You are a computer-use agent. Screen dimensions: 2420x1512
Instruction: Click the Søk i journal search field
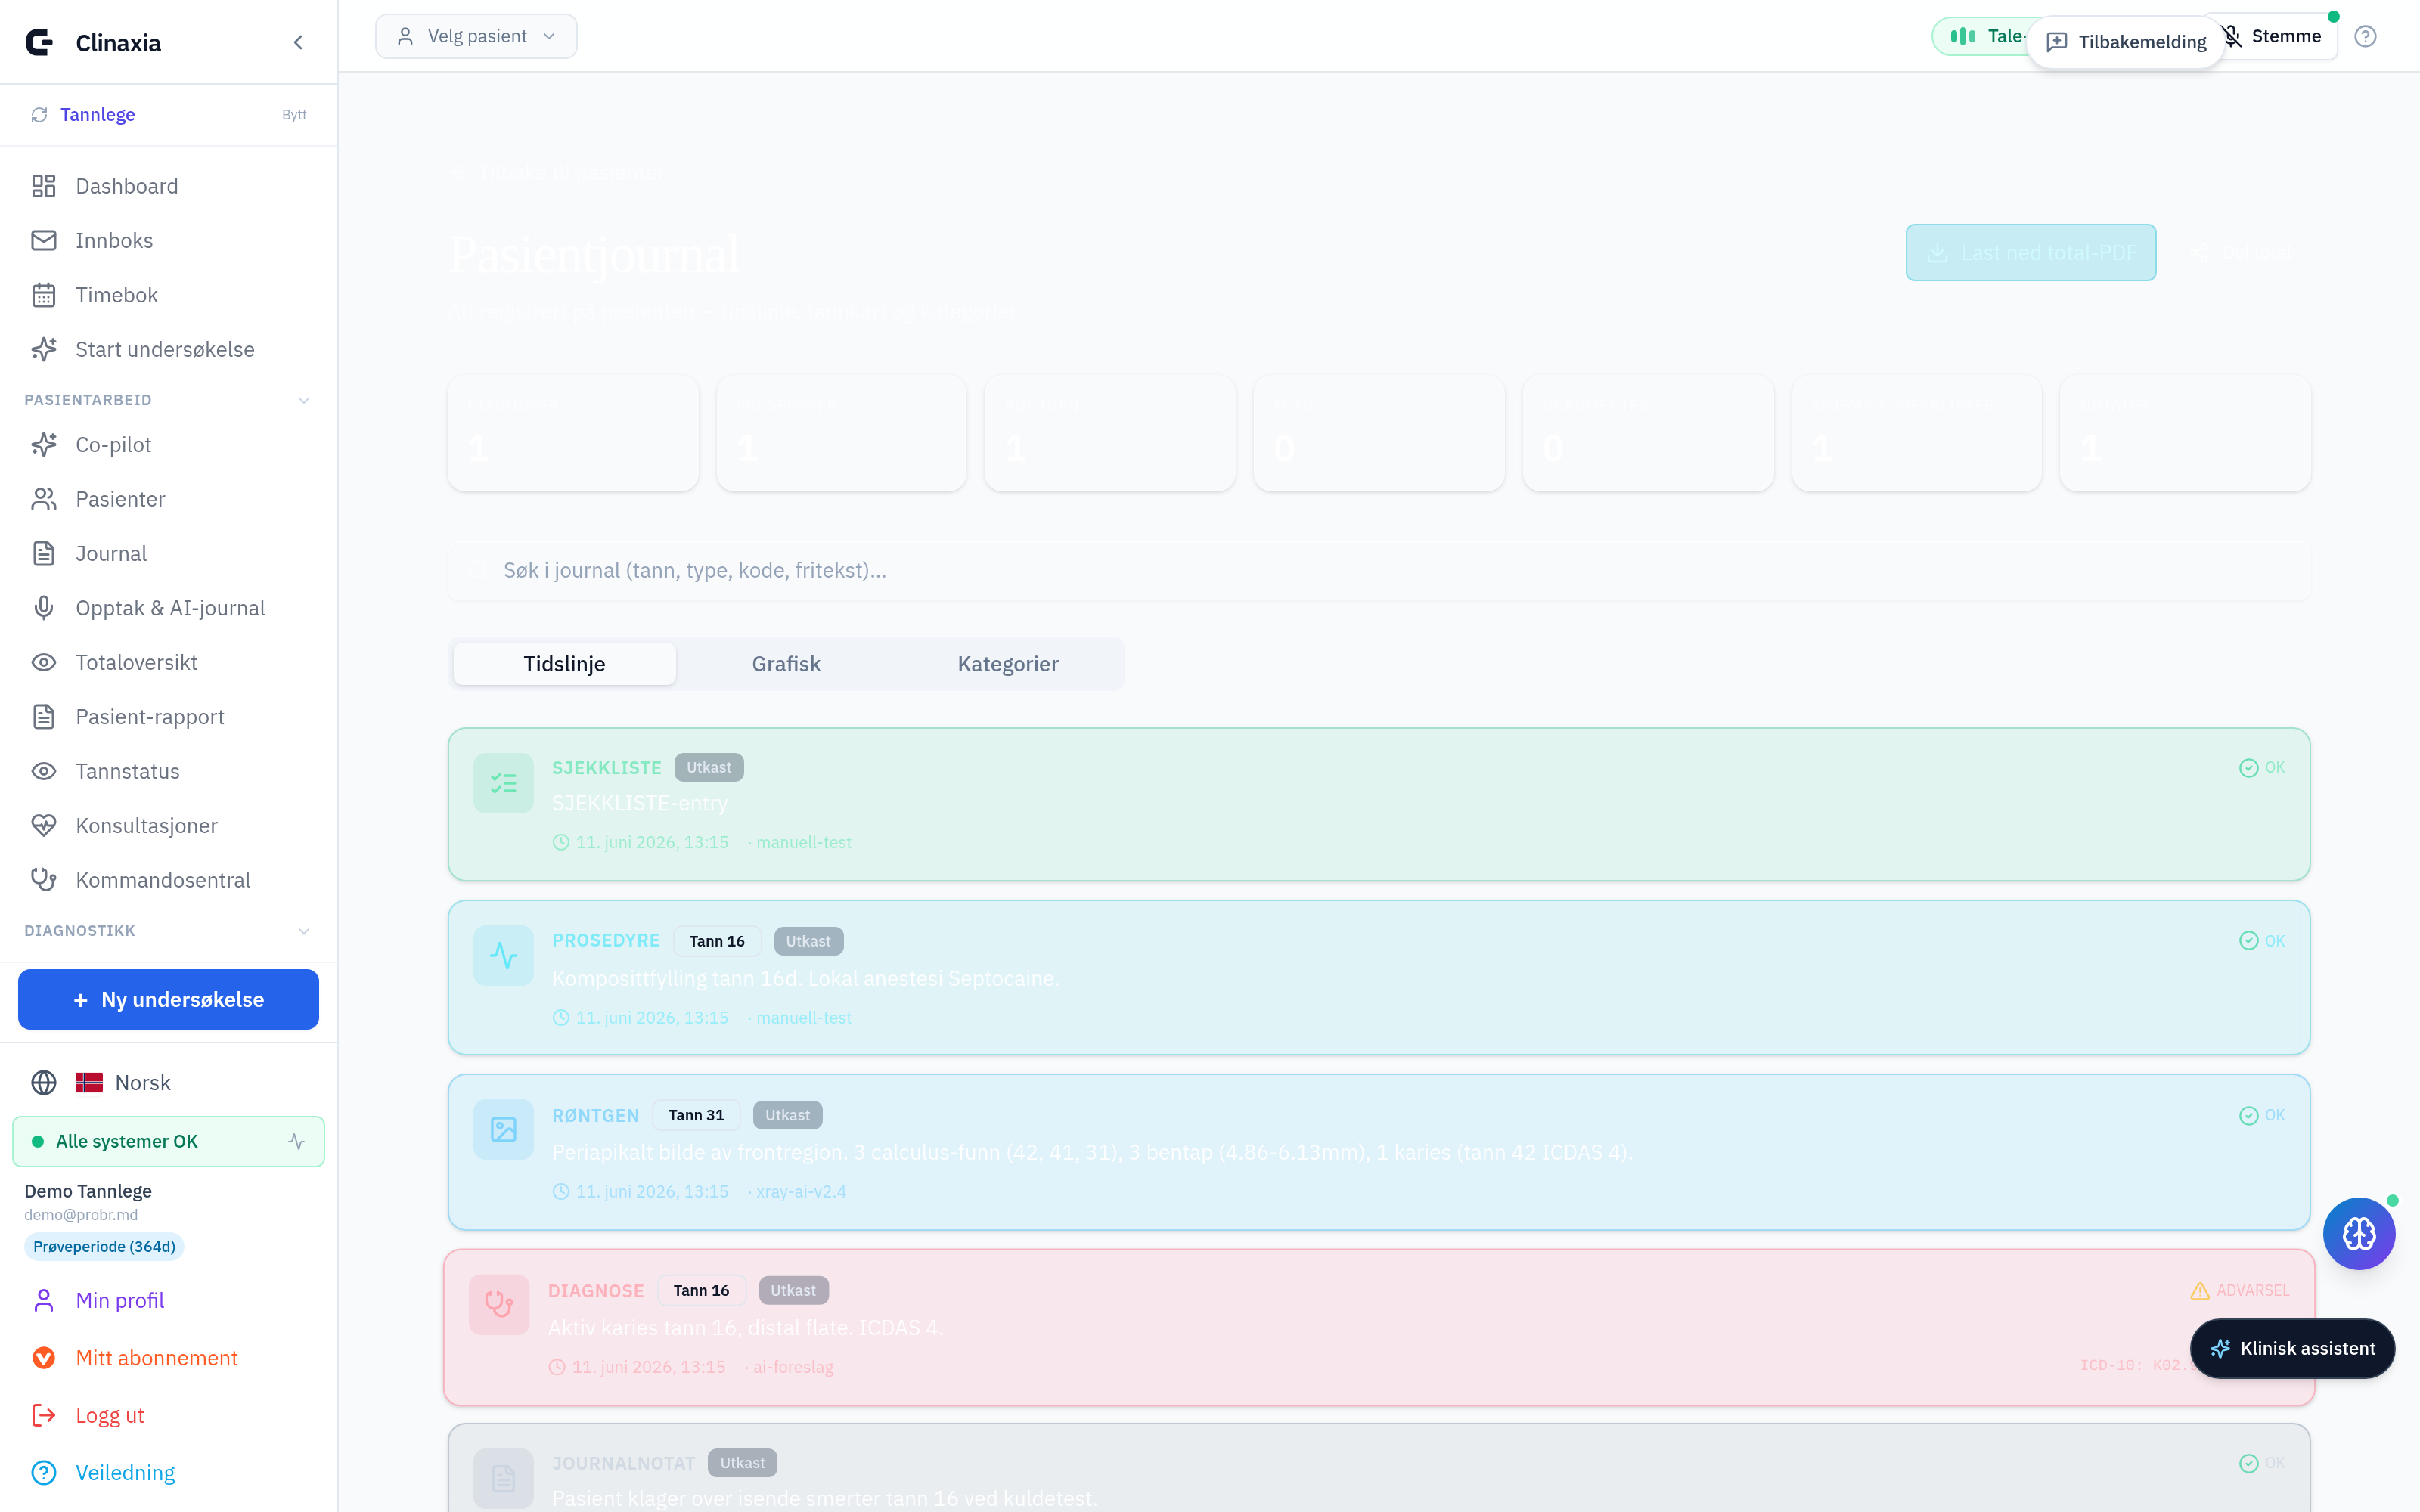point(1378,570)
